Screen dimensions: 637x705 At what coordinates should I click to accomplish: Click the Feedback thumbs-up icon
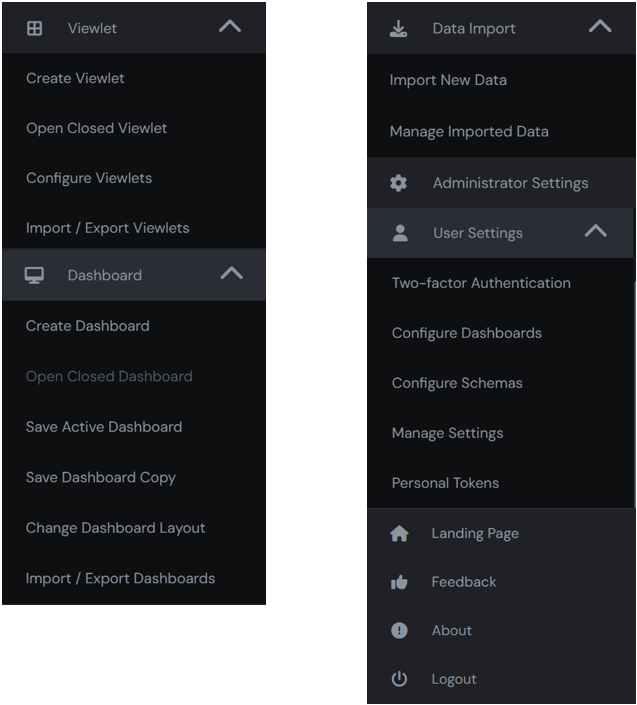(399, 582)
